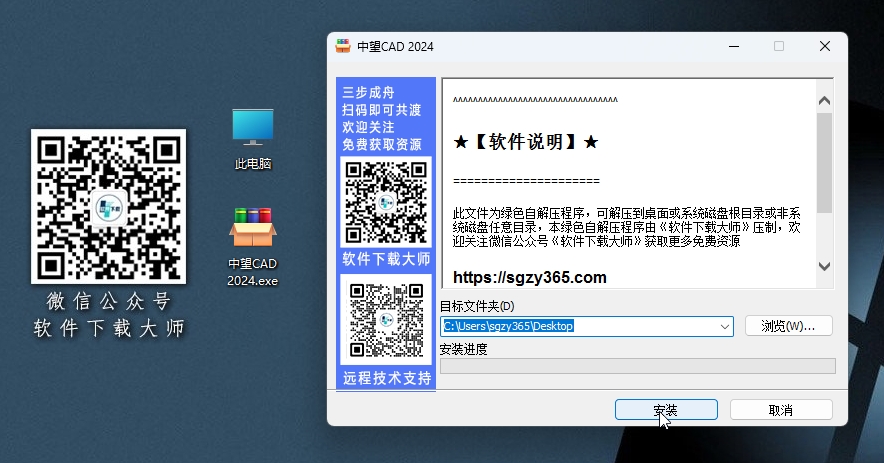Click the https://sgzy365.com text
The width and height of the screenshot is (884, 463).
click(x=529, y=277)
